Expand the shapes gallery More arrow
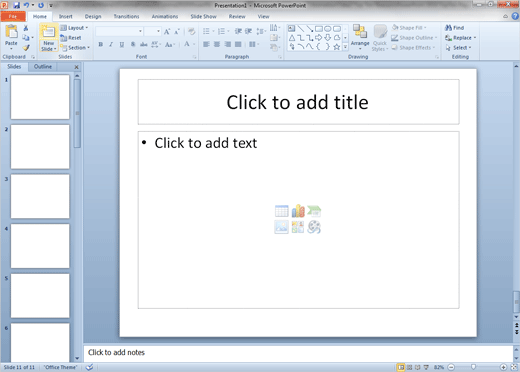Screen dimensions: 520x372 tap(345, 47)
